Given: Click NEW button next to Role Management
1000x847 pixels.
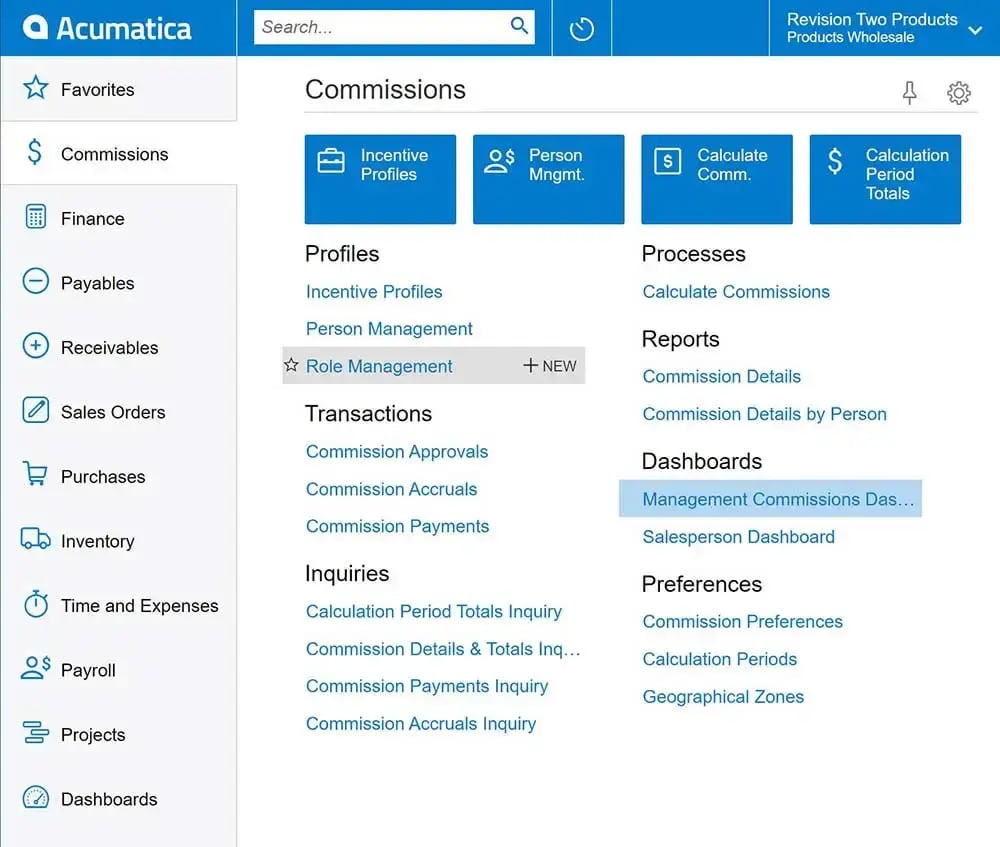Looking at the screenshot, I should (x=550, y=365).
